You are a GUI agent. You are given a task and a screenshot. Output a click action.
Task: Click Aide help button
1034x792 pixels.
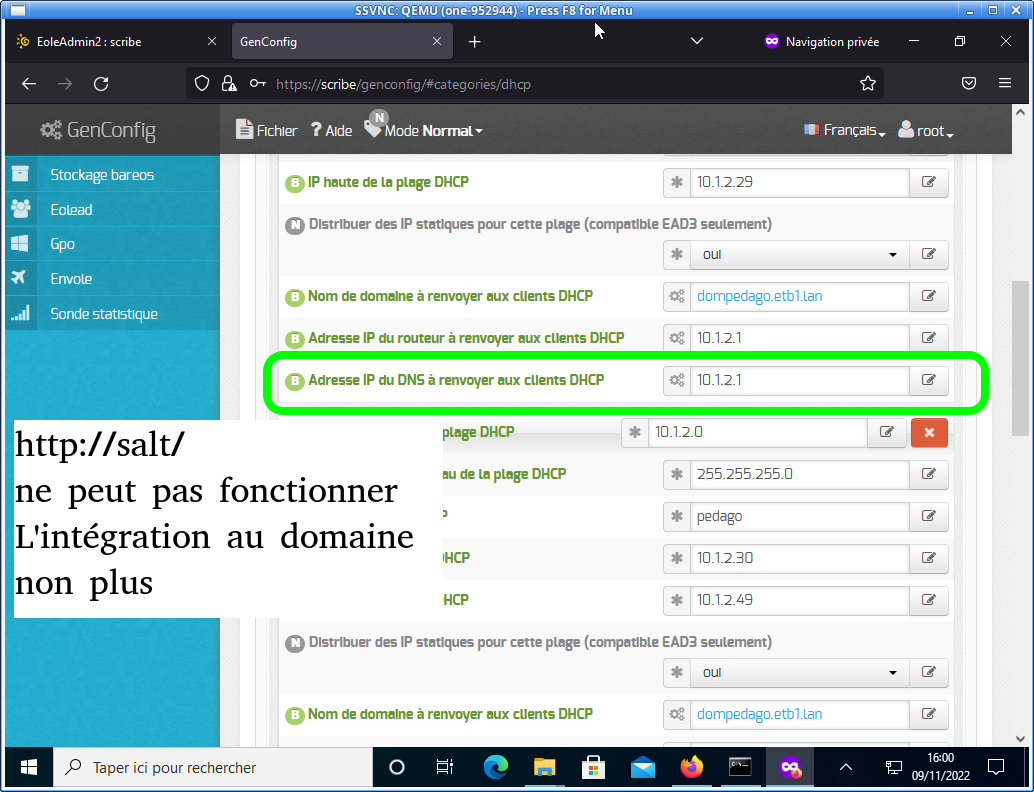(x=331, y=131)
